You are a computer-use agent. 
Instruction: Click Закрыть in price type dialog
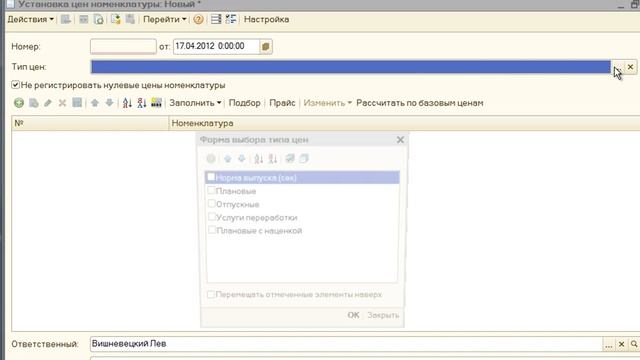[x=383, y=315]
